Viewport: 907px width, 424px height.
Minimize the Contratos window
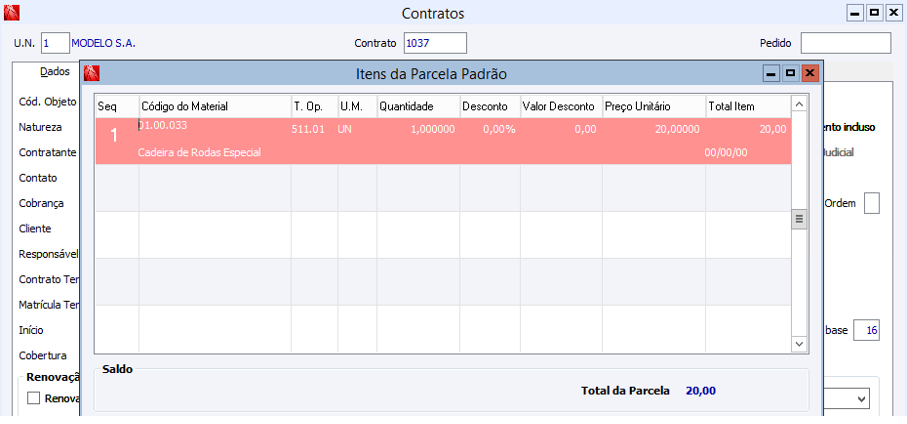[855, 14]
